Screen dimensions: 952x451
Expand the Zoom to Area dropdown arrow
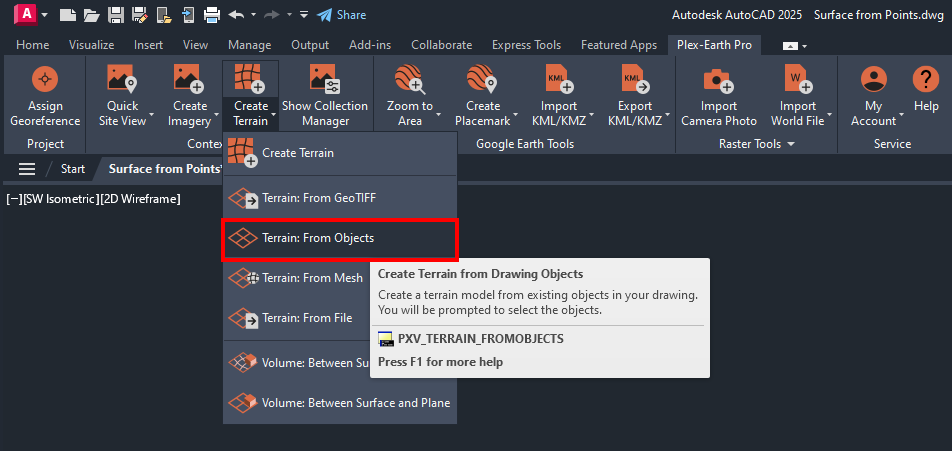click(x=440, y=114)
